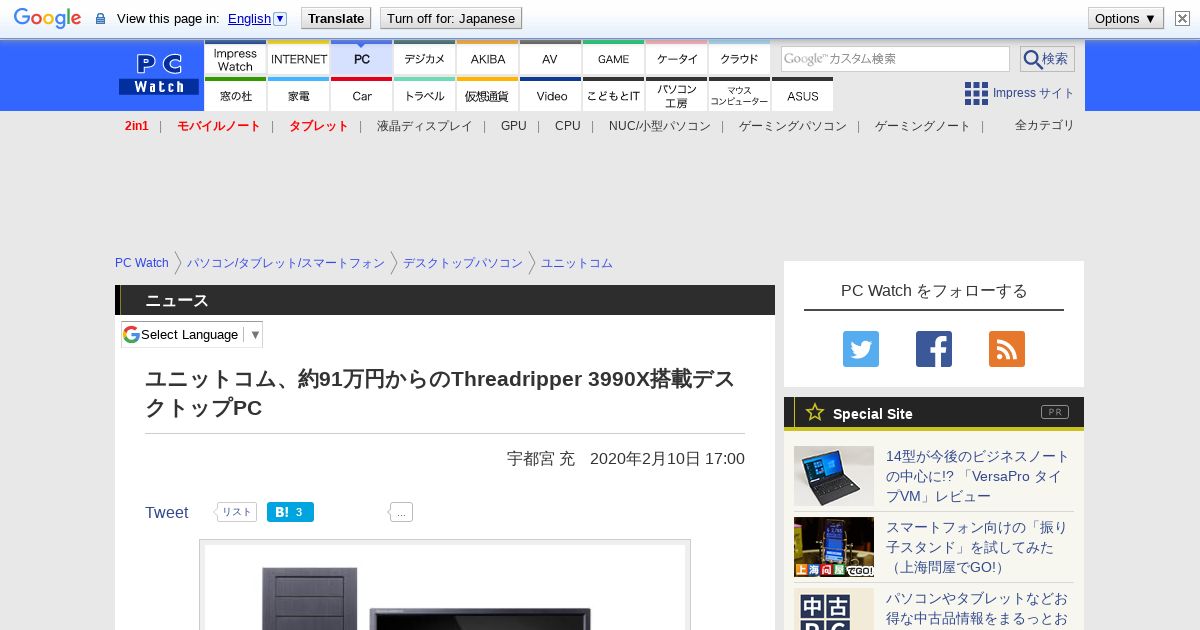Open the 振り子スタンド article link
The image size is (1200, 630).
[977, 547]
